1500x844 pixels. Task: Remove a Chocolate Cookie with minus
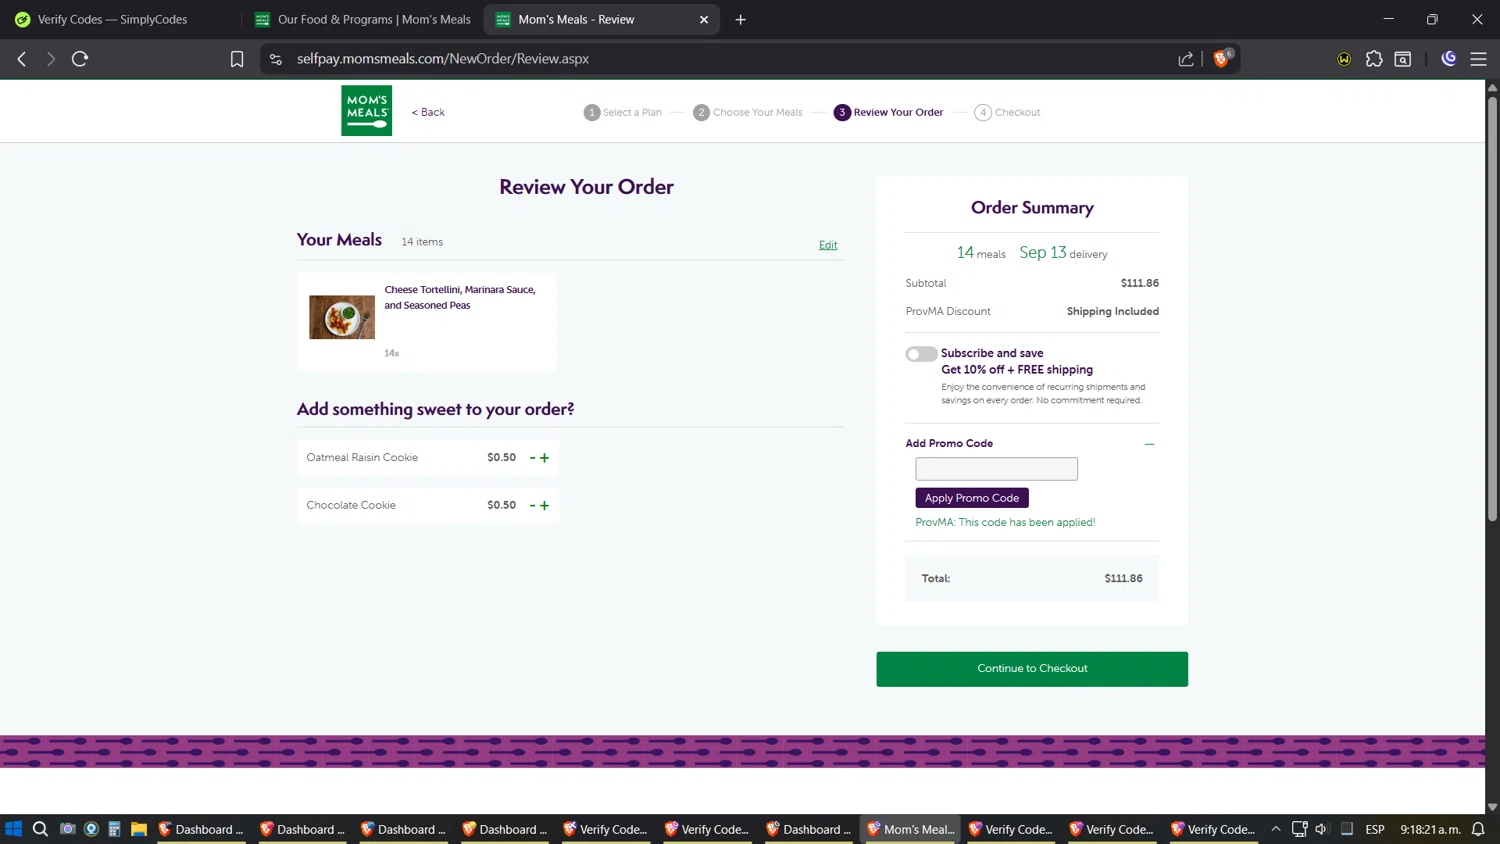click(532, 505)
